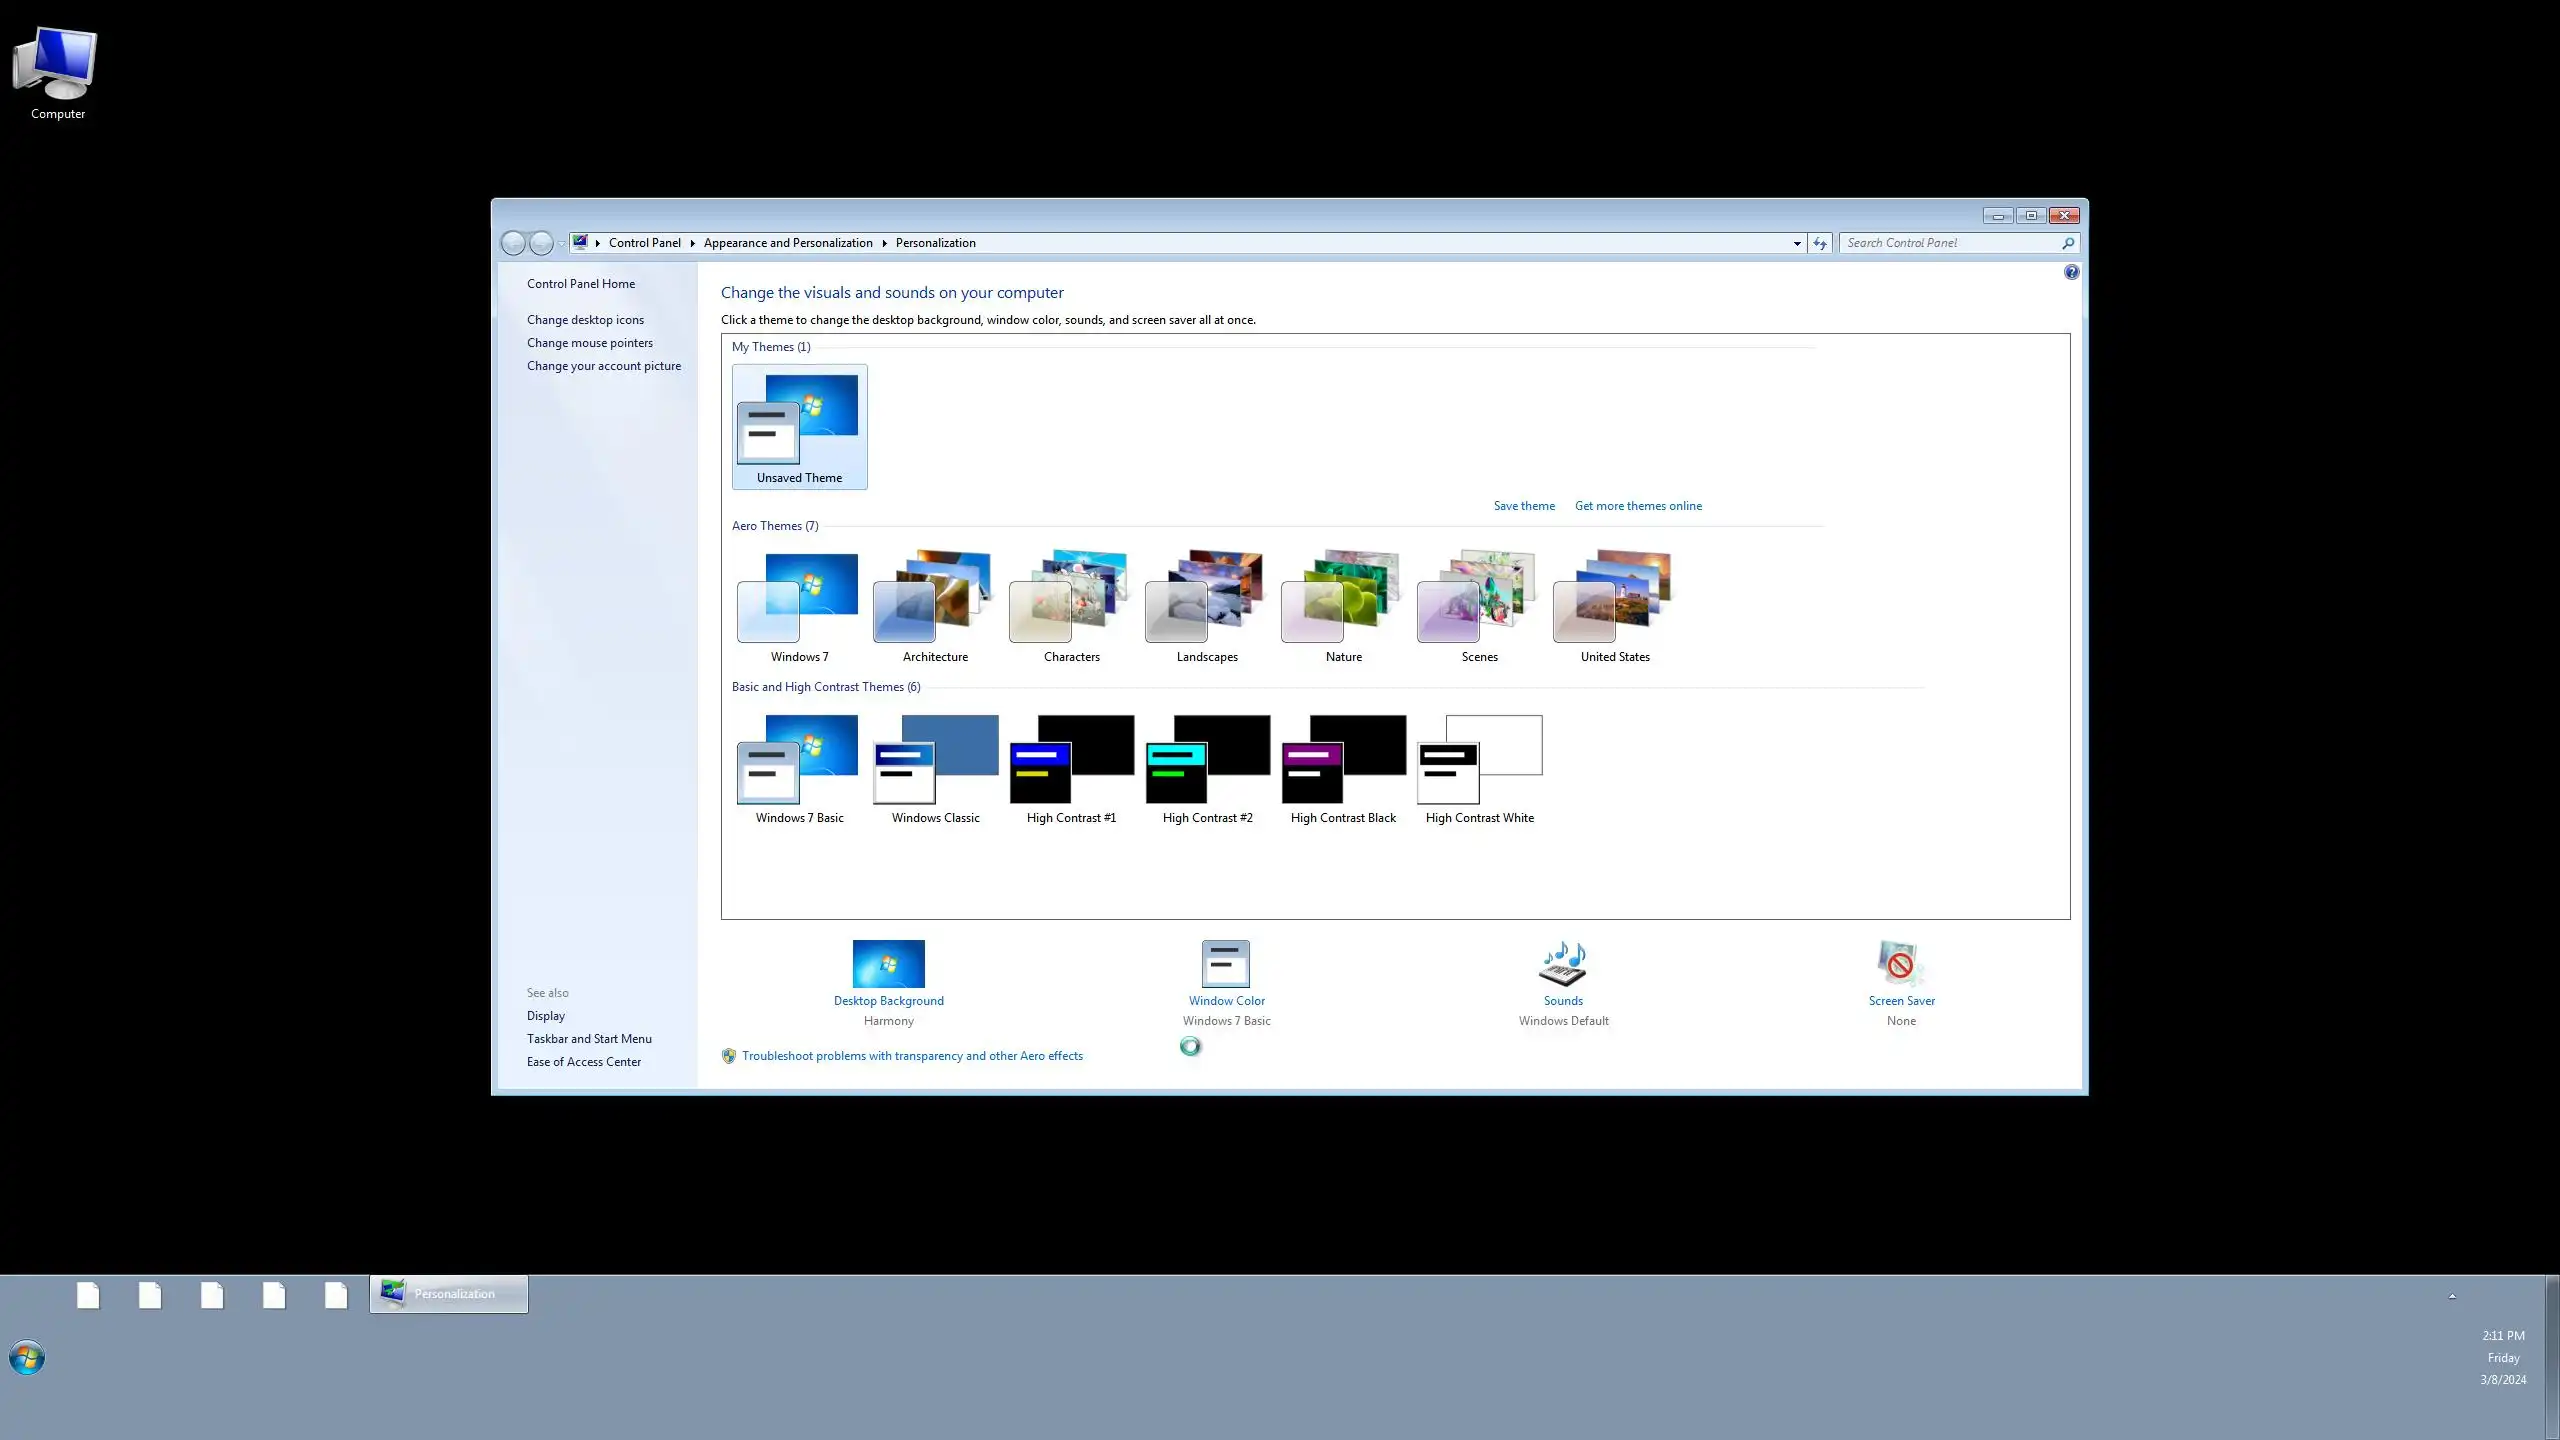Viewport: 2560px width, 1440px height.
Task: Click Control Panel Home in the sidebar
Action: [581, 284]
